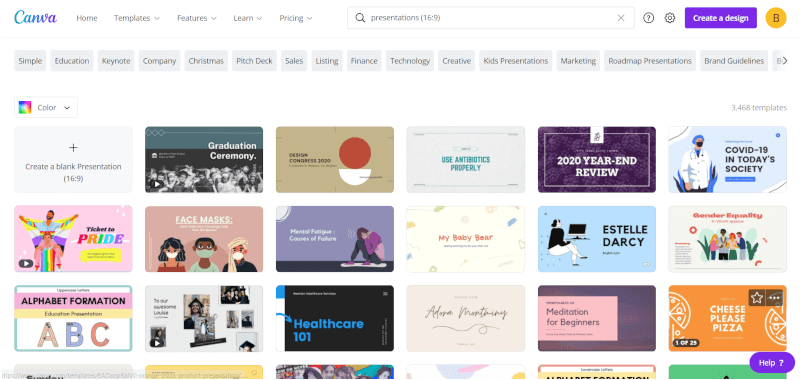Open the To our awesome Louise template

(x=204, y=318)
